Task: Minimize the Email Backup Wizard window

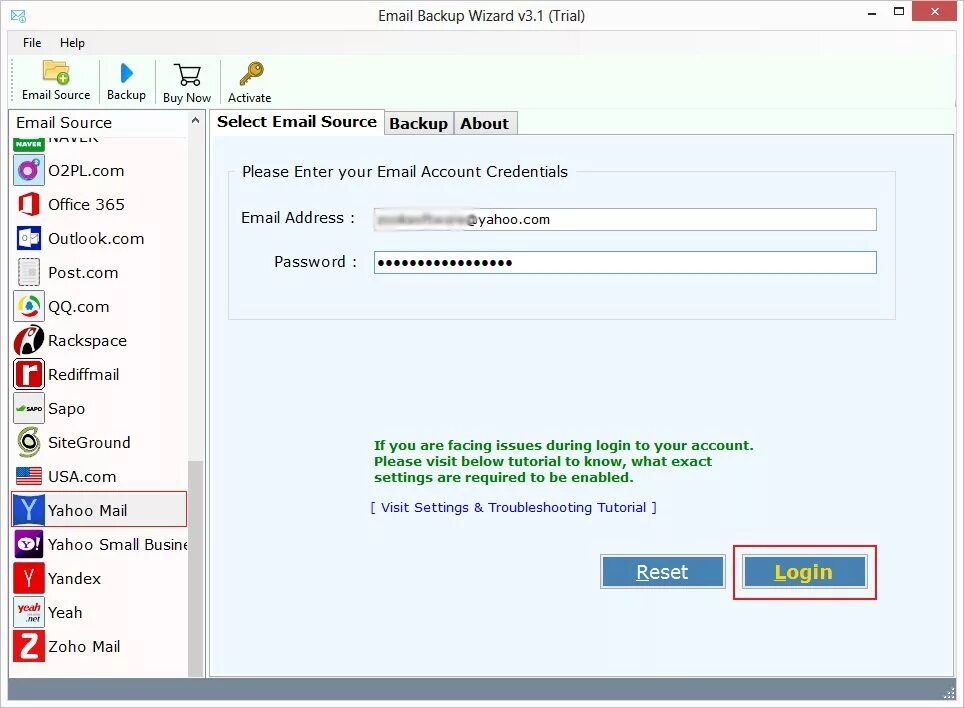Action: pos(872,12)
